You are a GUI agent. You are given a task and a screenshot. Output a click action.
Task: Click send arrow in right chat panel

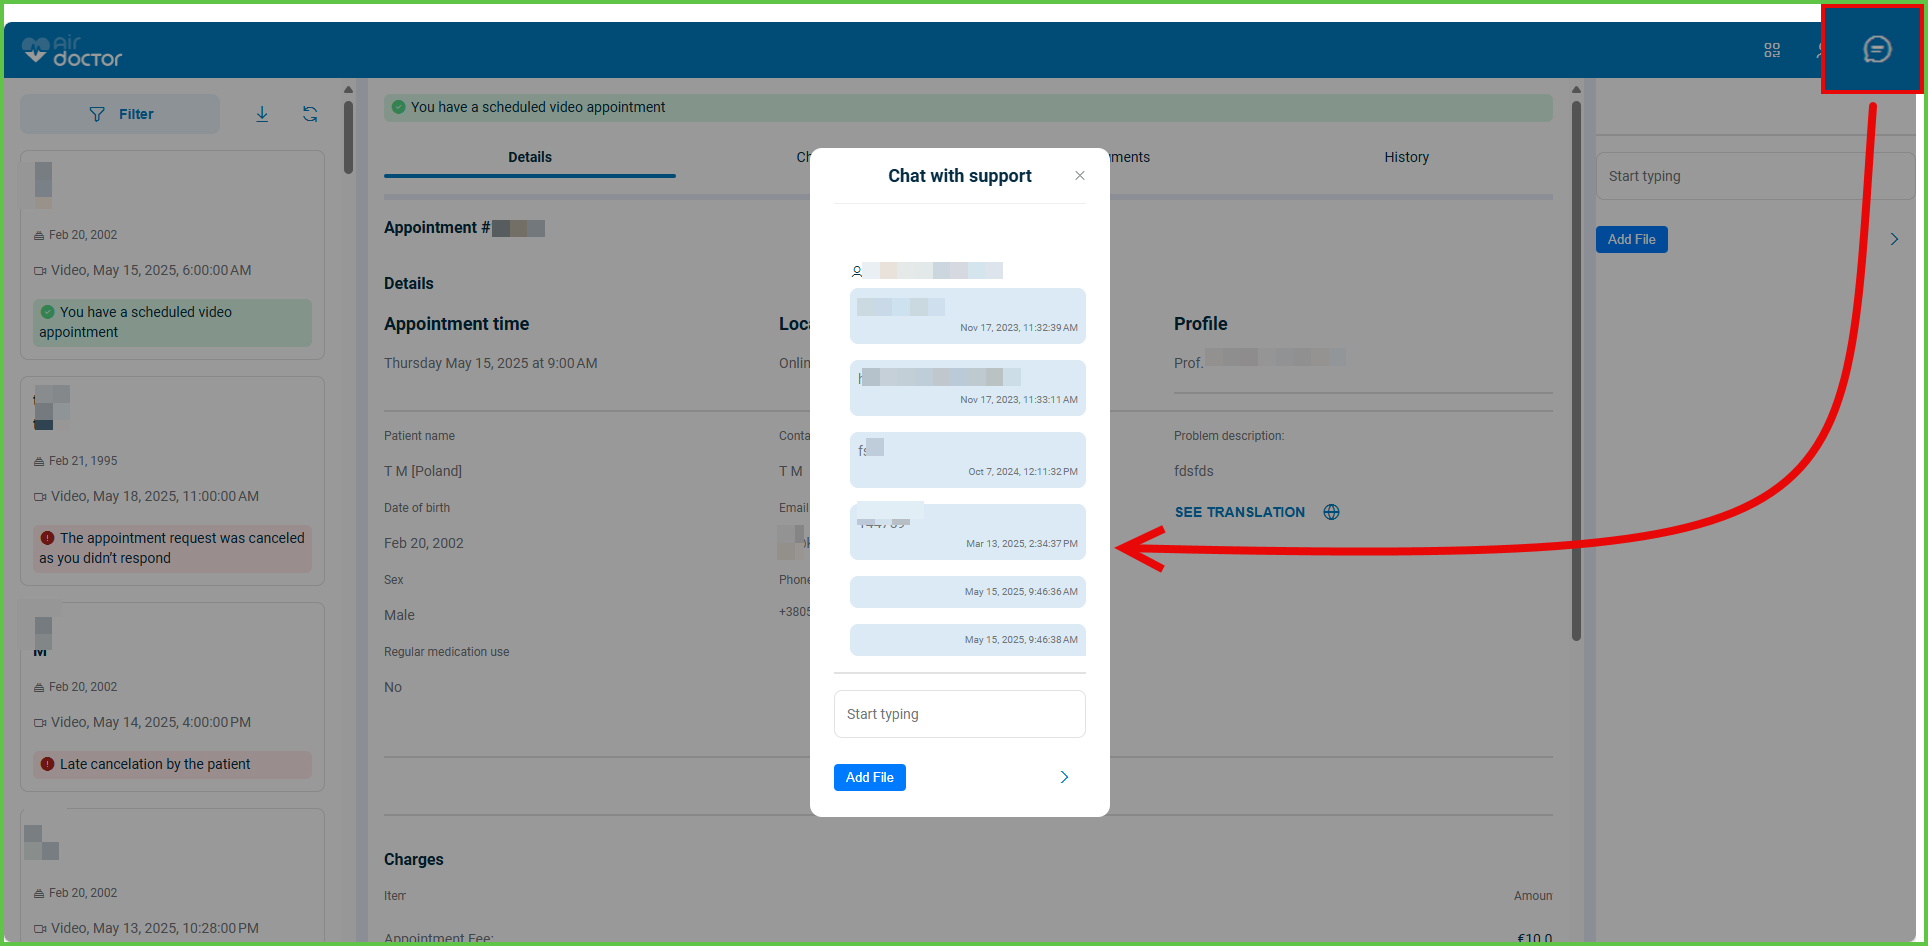point(1894,239)
